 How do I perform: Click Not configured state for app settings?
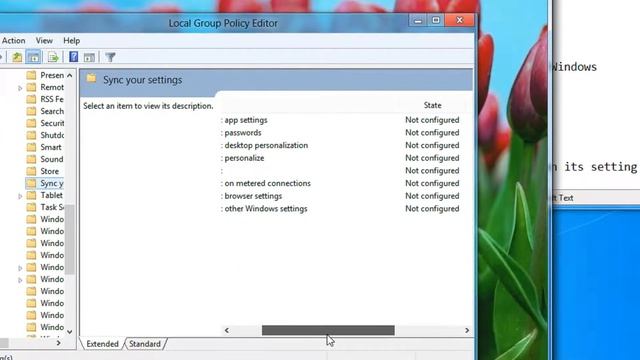coord(432,120)
